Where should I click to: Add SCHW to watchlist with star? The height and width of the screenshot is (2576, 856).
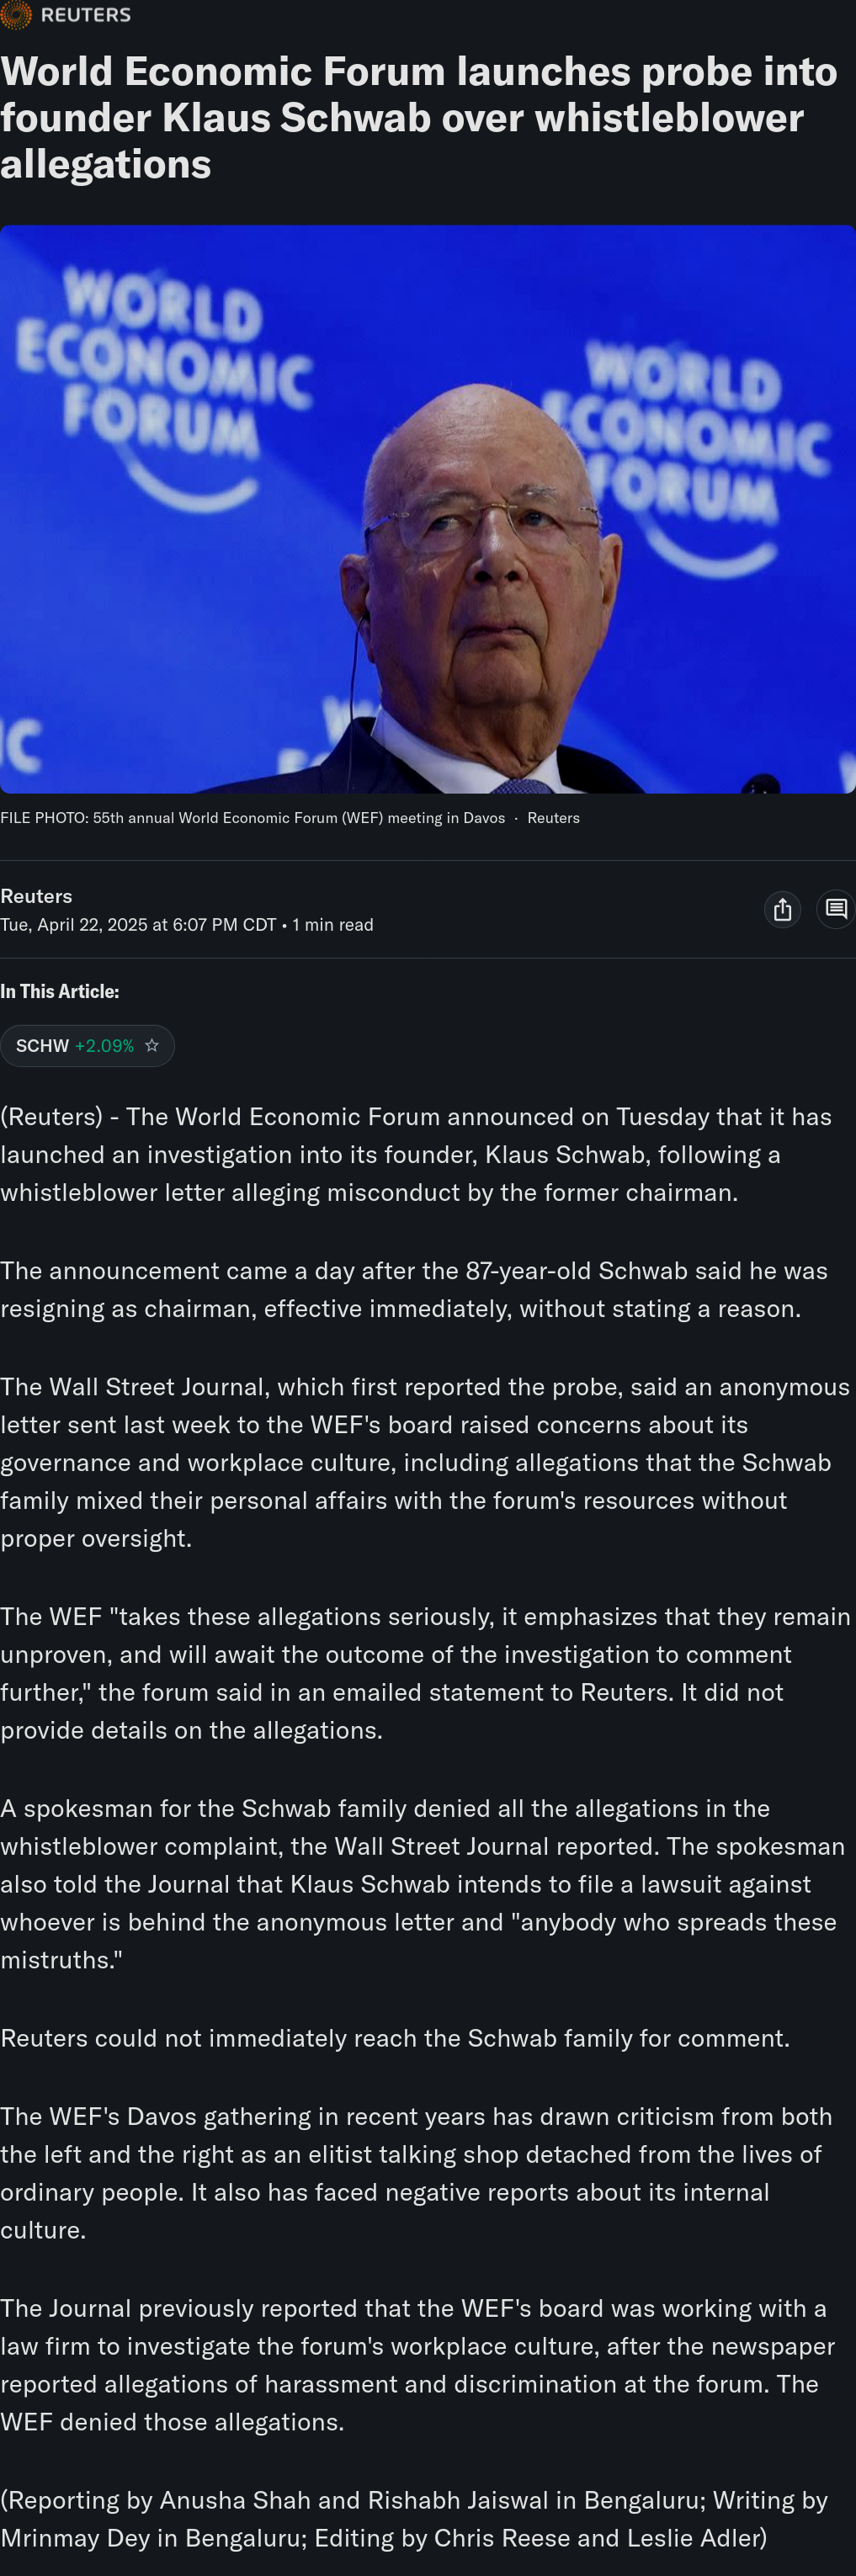tap(152, 1045)
